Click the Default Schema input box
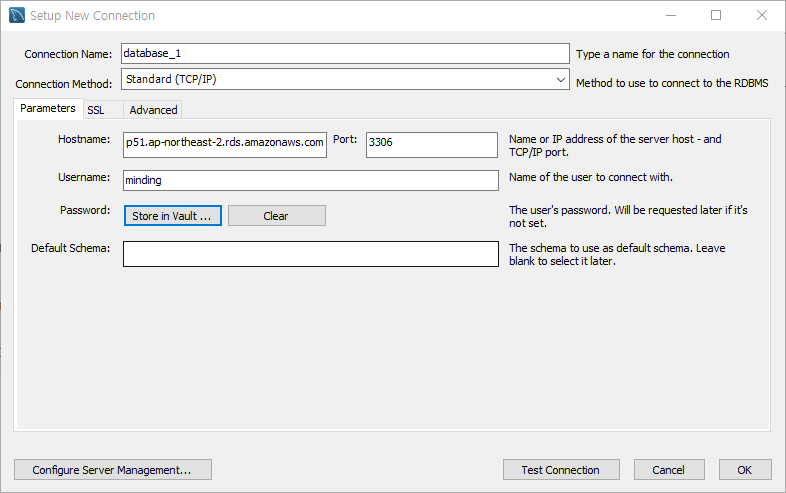The height and width of the screenshot is (493, 786). (311, 254)
